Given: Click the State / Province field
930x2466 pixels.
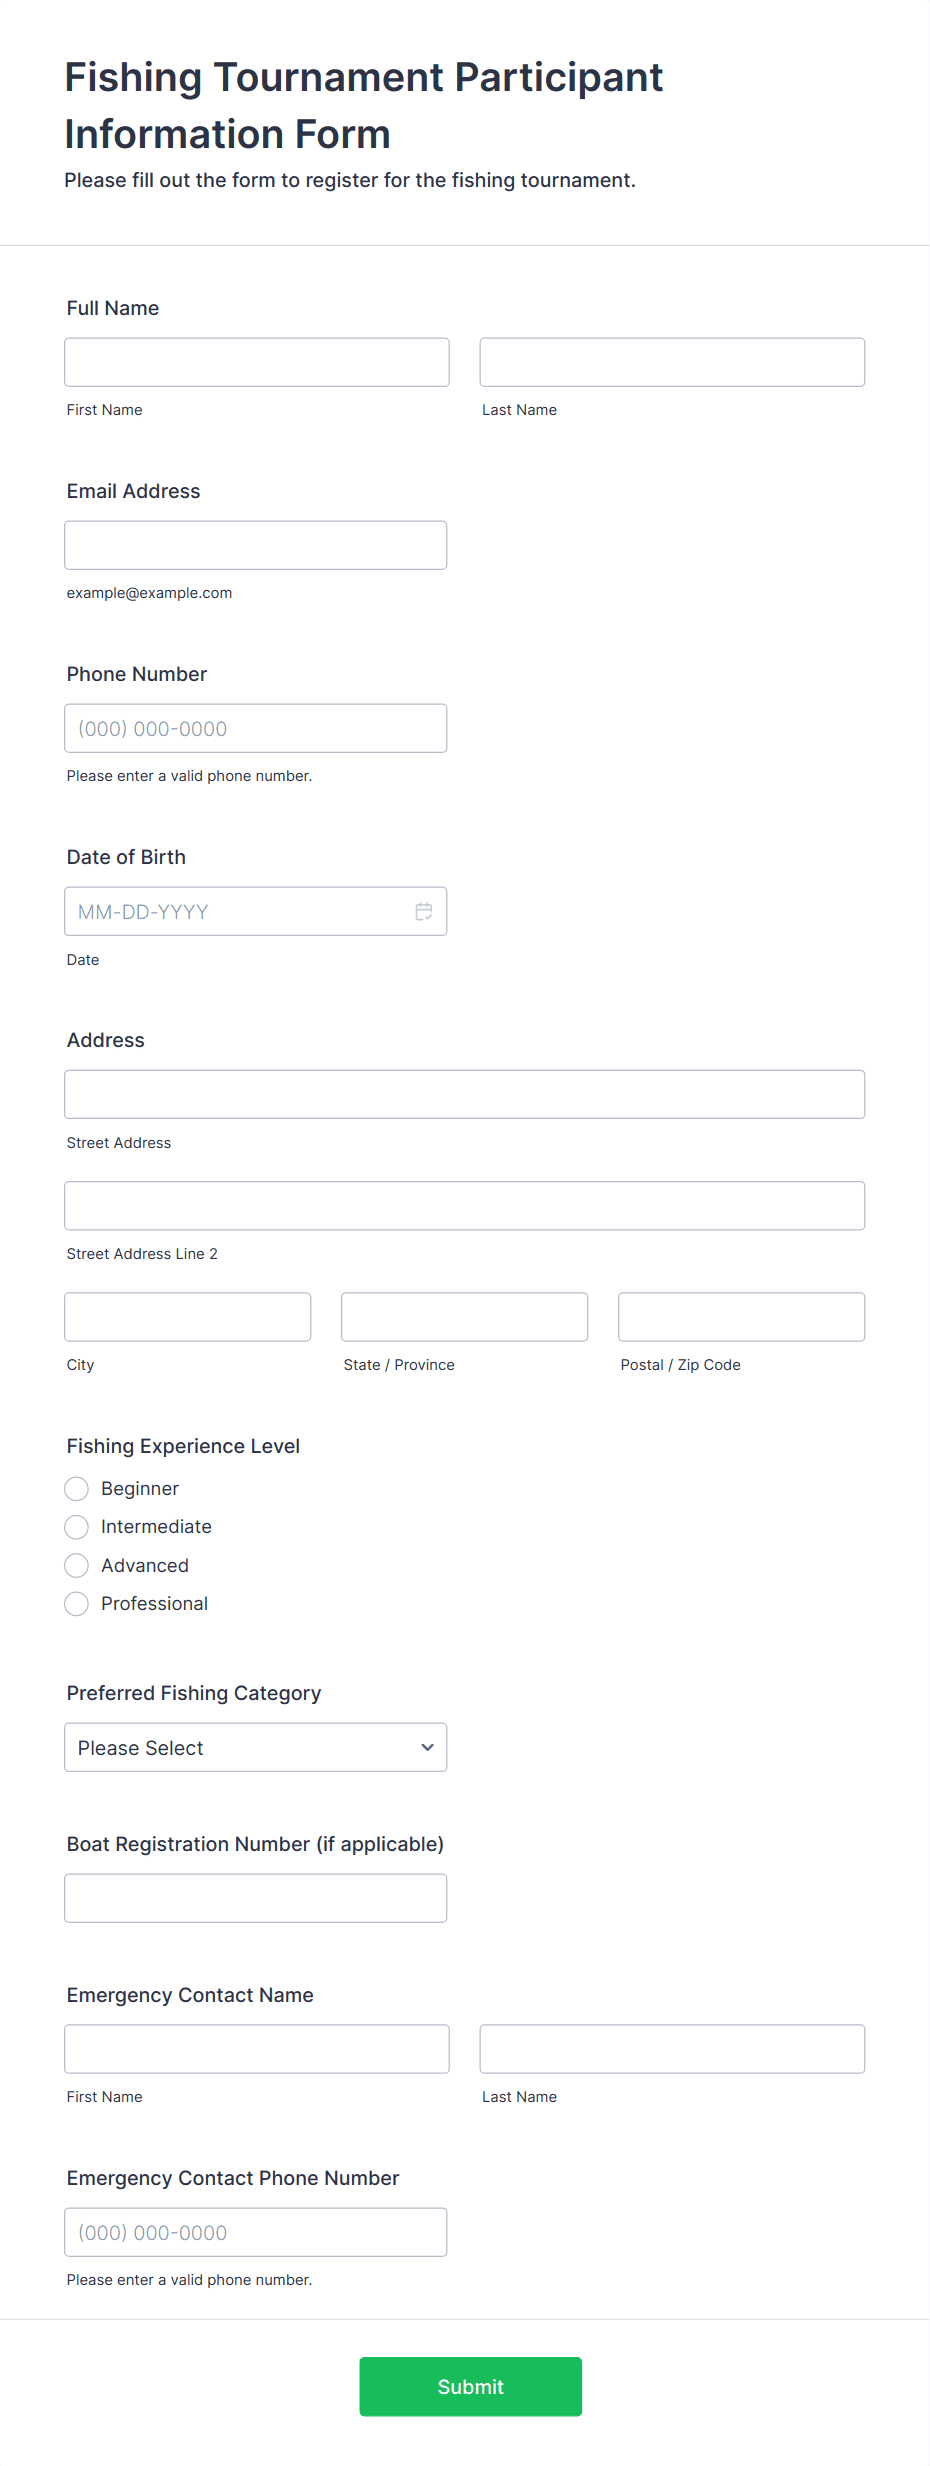Looking at the screenshot, I should (x=464, y=1316).
